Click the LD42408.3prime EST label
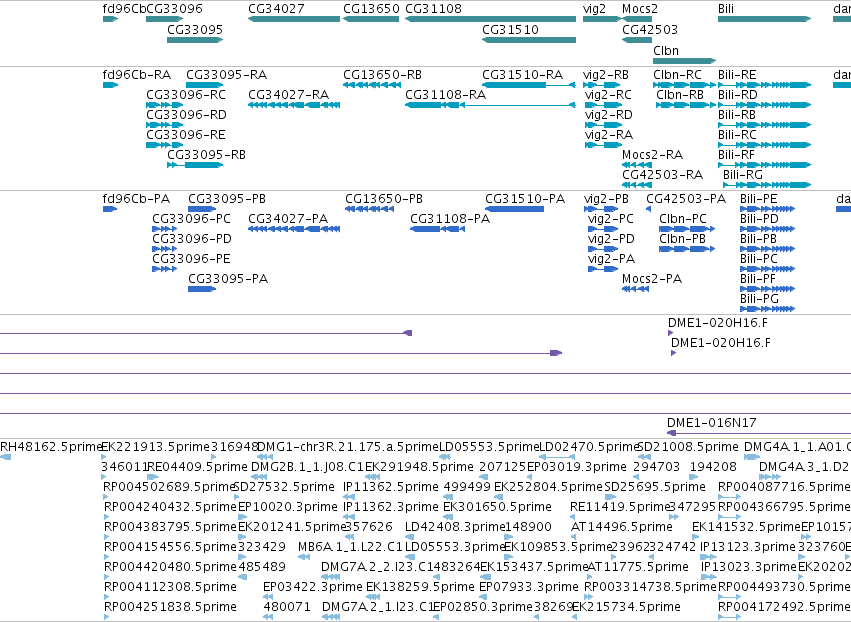 (x=455, y=528)
